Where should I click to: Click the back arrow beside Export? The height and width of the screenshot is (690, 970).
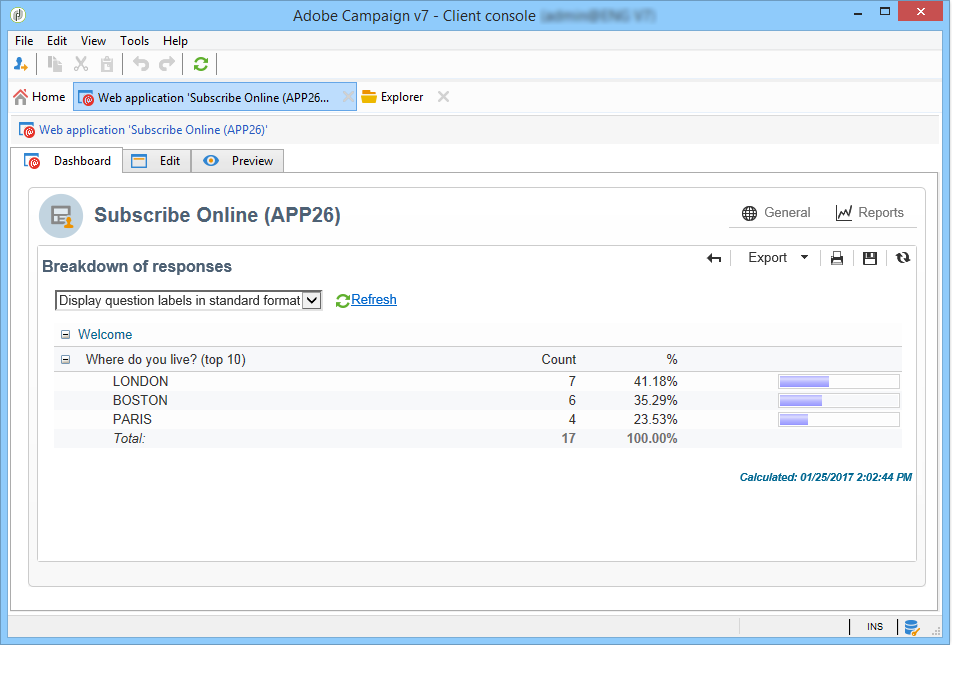pyautogui.click(x=714, y=258)
